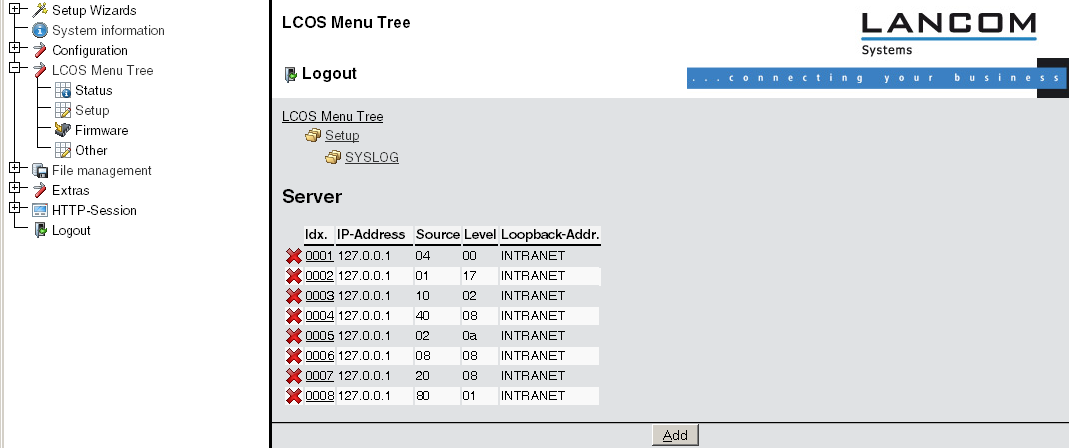The height and width of the screenshot is (448, 1069).
Task: Open server entry 0006 link
Action: (x=319, y=356)
